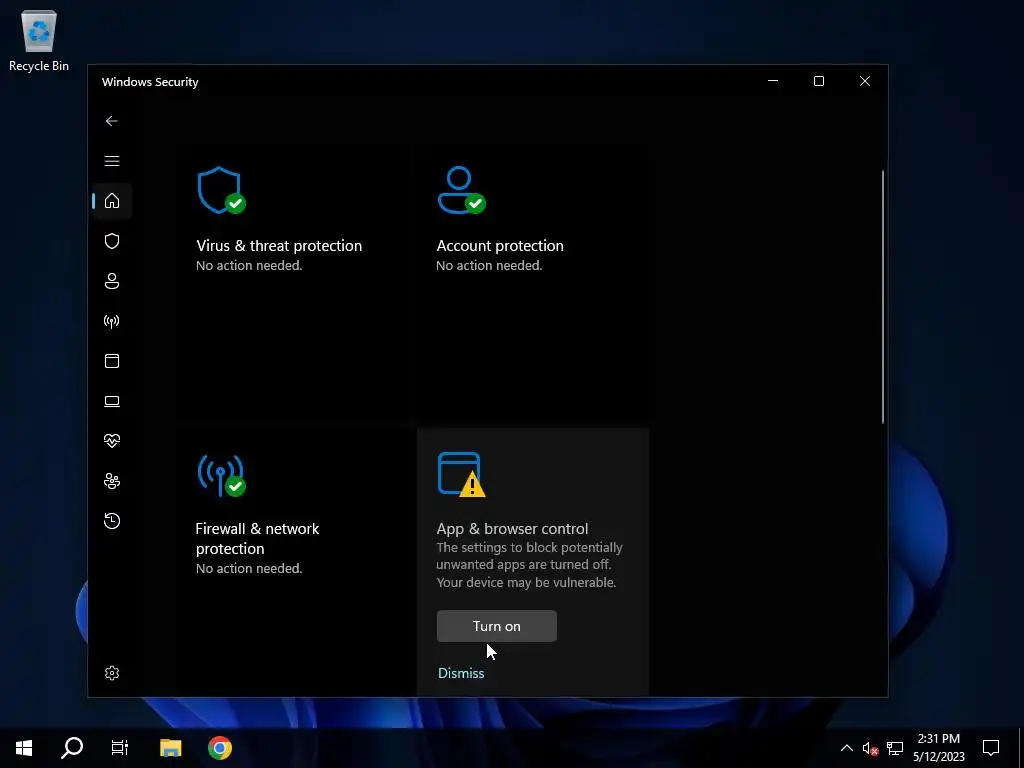
Task: Select the Home sidebar icon
Action: pos(112,200)
